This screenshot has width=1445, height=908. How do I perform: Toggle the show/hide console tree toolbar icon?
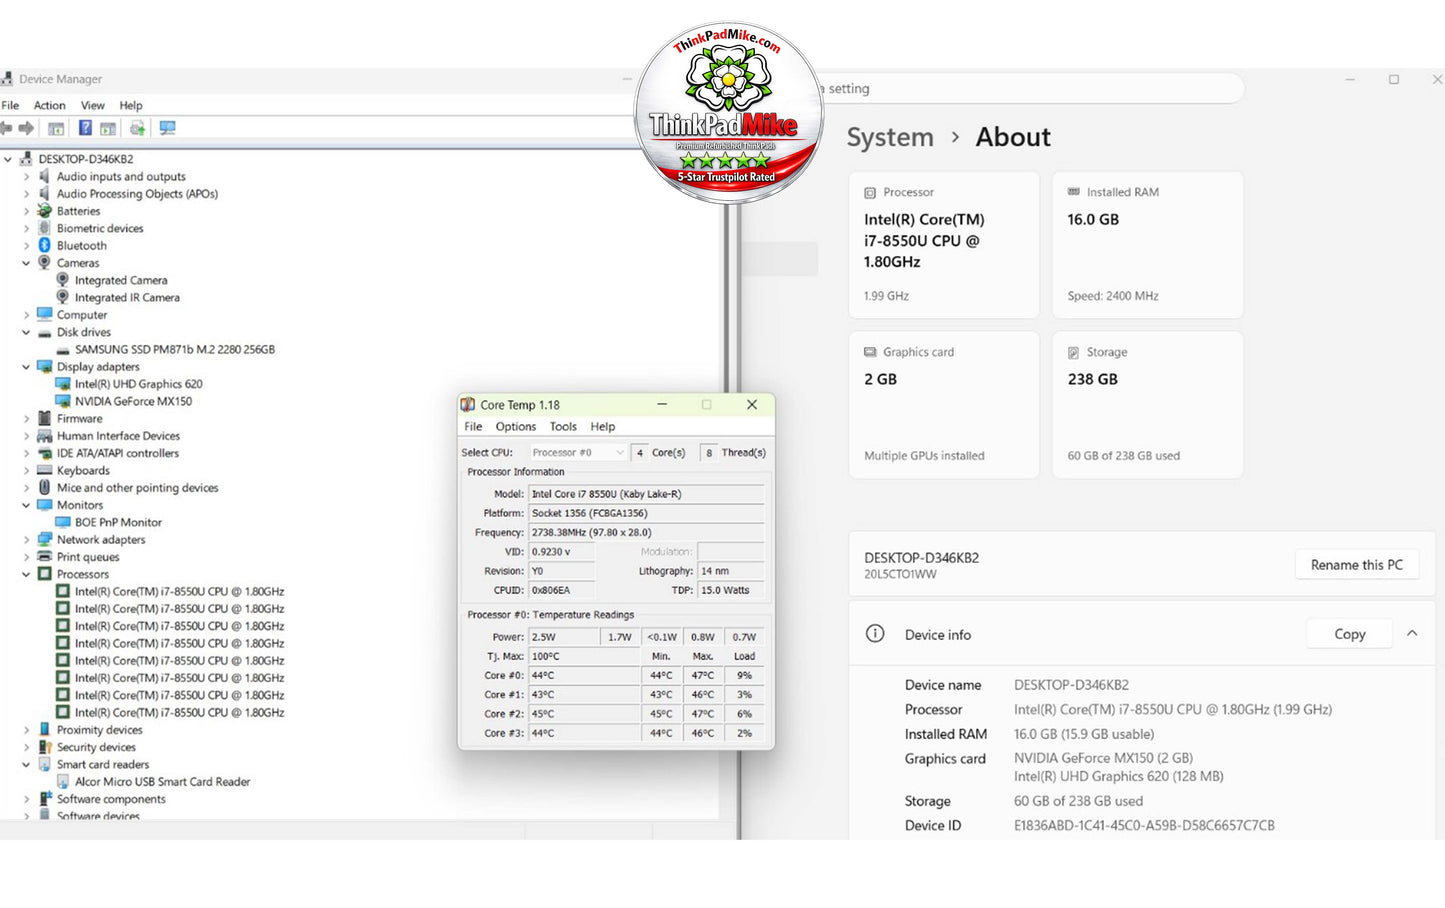56,128
